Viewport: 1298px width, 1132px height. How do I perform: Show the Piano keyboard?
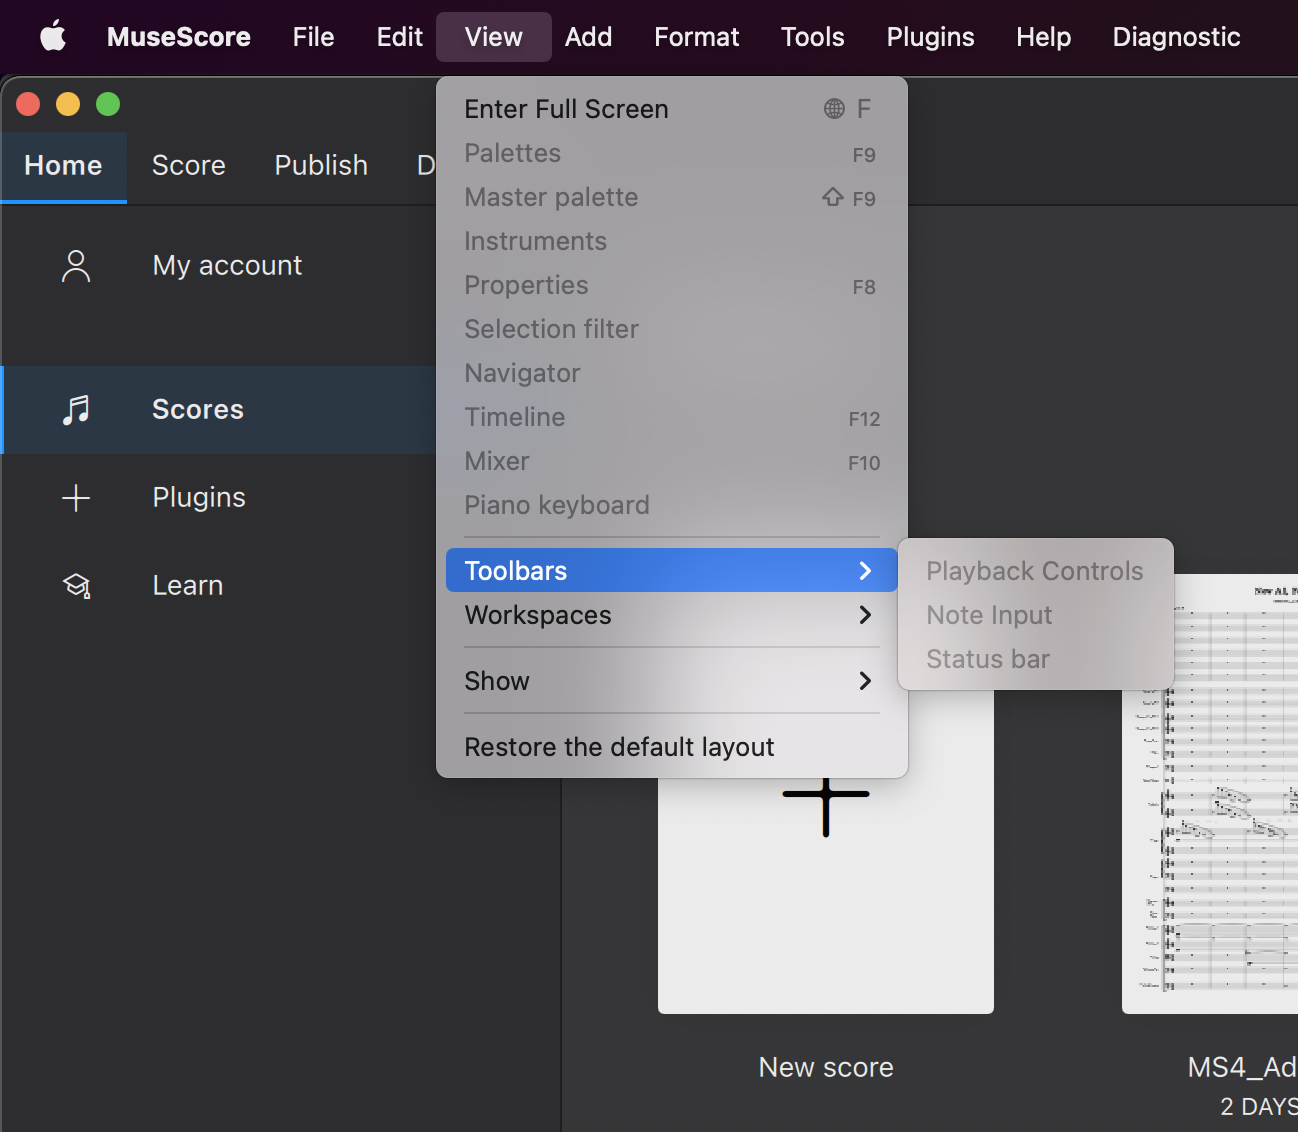pos(557,505)
